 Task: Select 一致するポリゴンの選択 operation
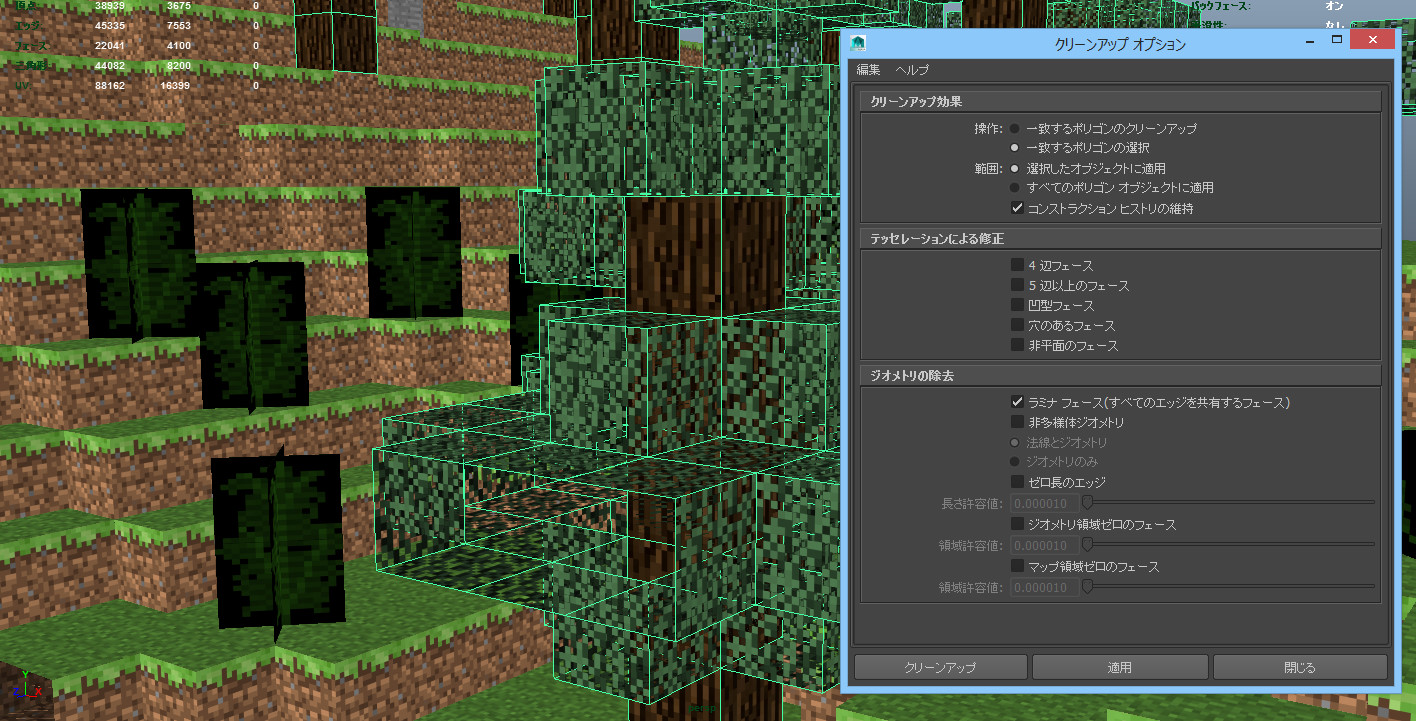[x=1015, y=148]
